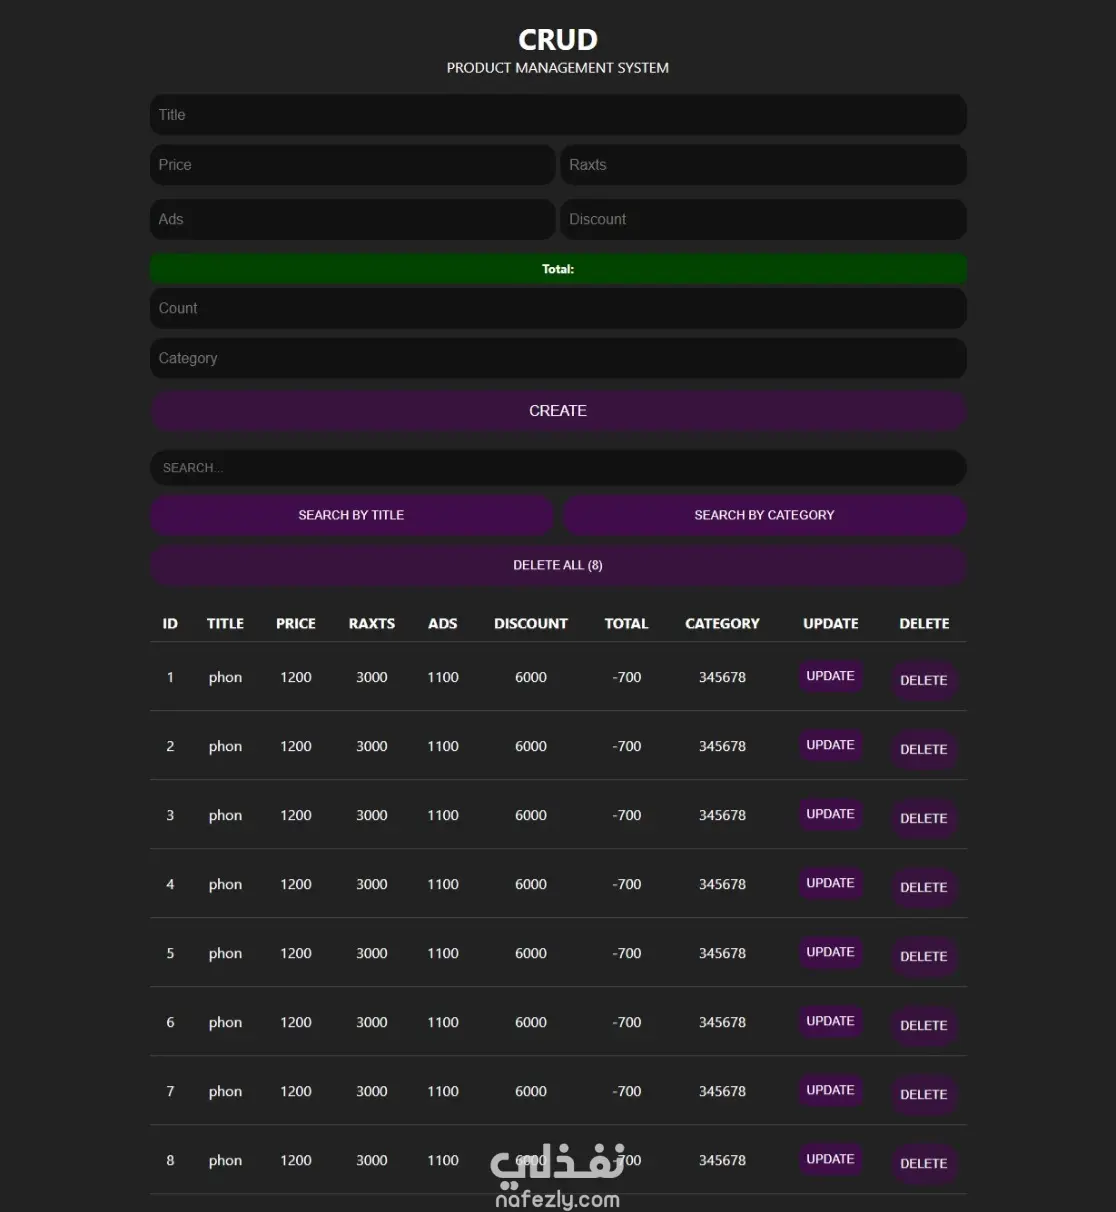Image resolution: width=1116 pixels, height=1212 pixels.
Task: Click the TOTAL column header
Action: pos(627,623)
